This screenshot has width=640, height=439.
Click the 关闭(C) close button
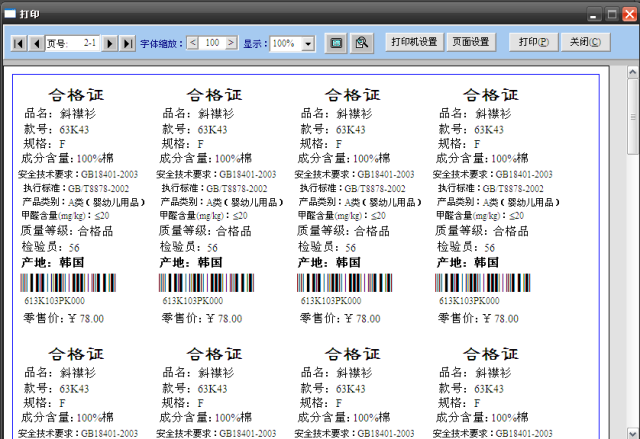click(584, 43)
